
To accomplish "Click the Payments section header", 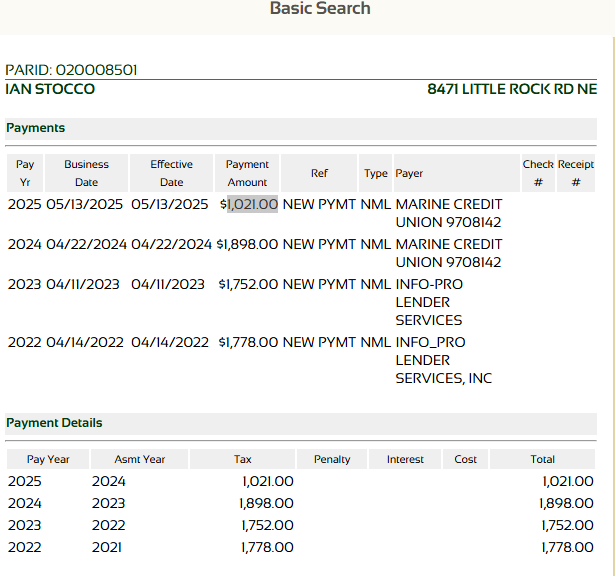I will (36, 128).
